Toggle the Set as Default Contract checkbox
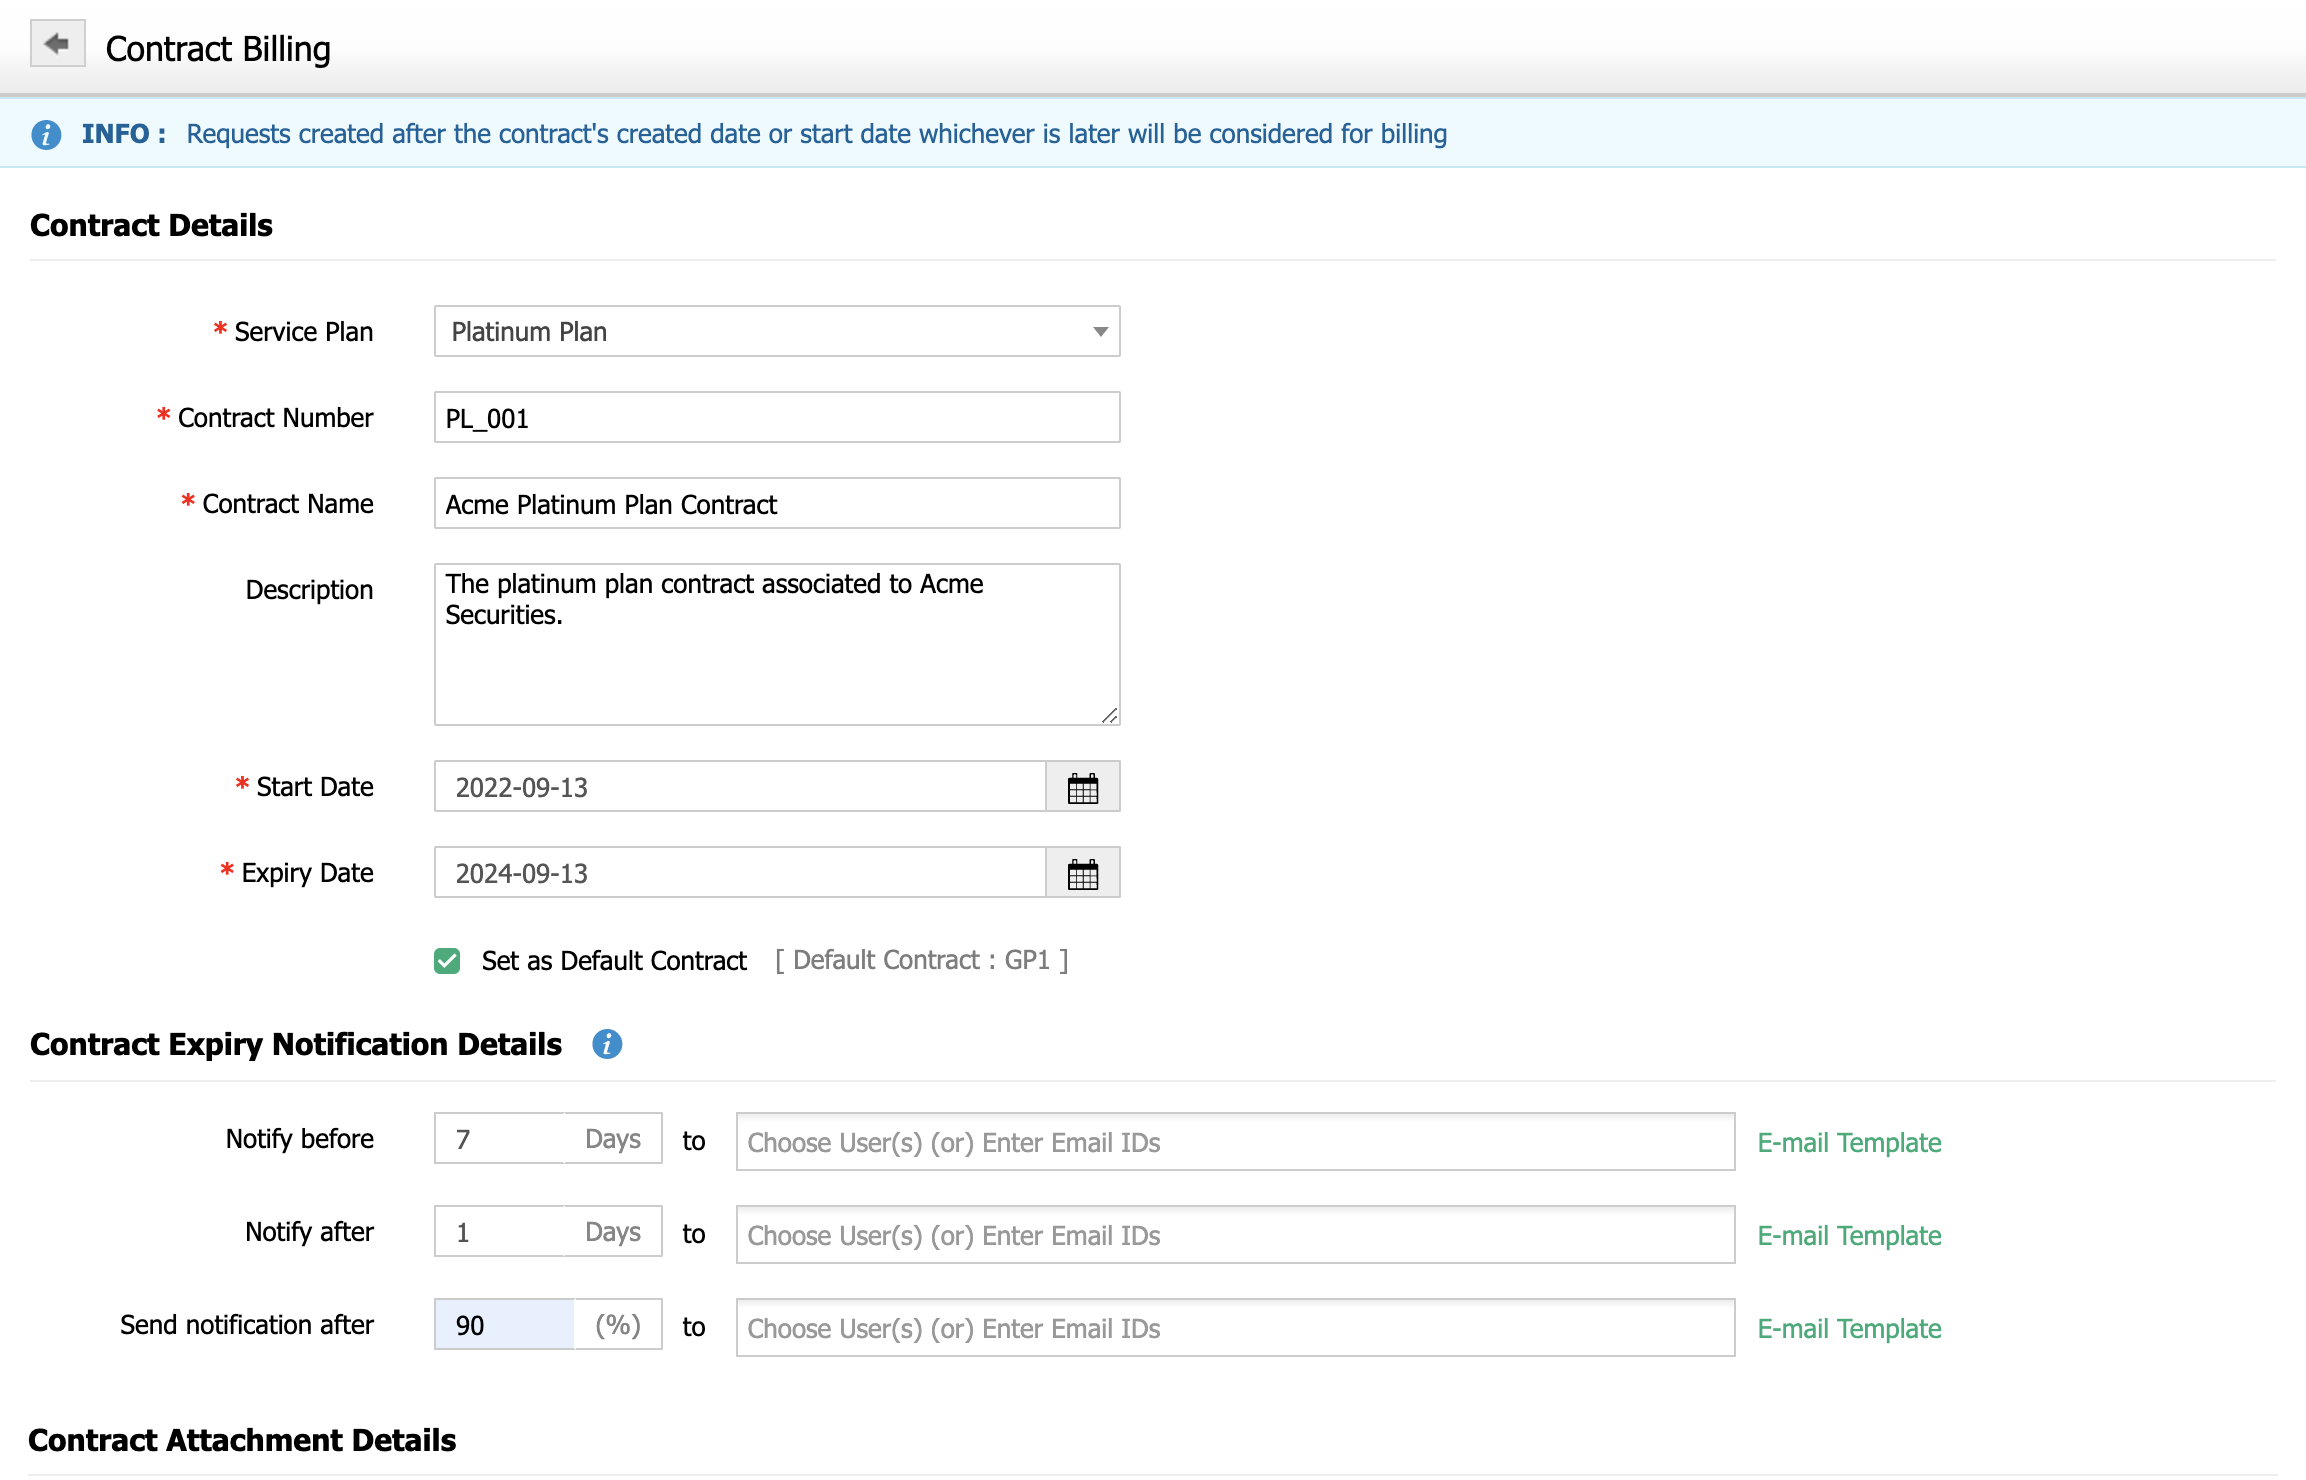The image size is (2306, 1480). point(447,961)
